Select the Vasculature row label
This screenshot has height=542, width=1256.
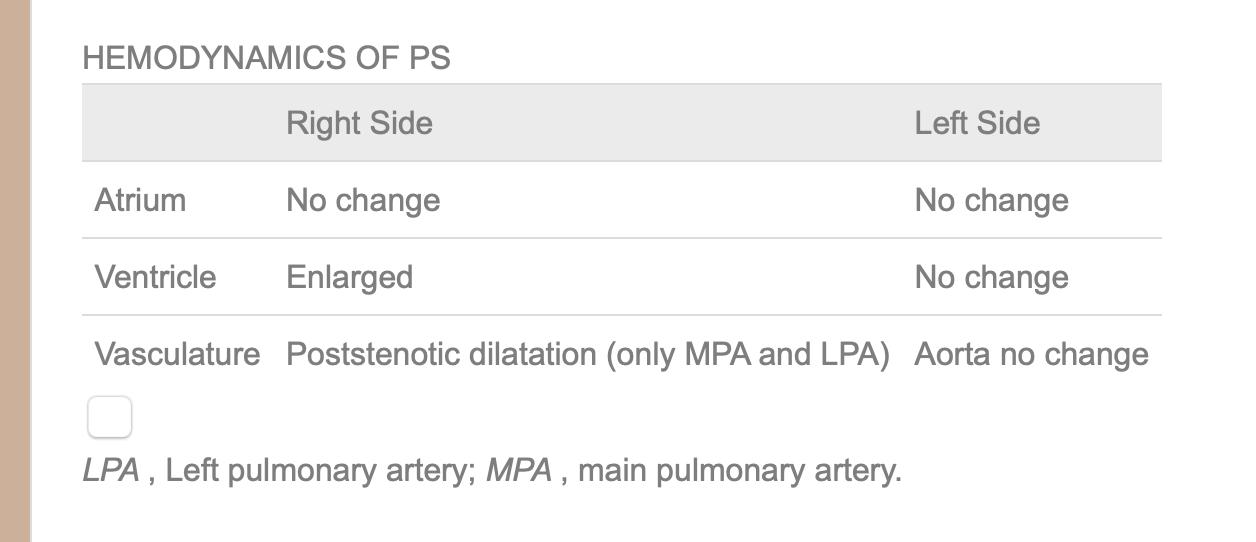point(177,354)
